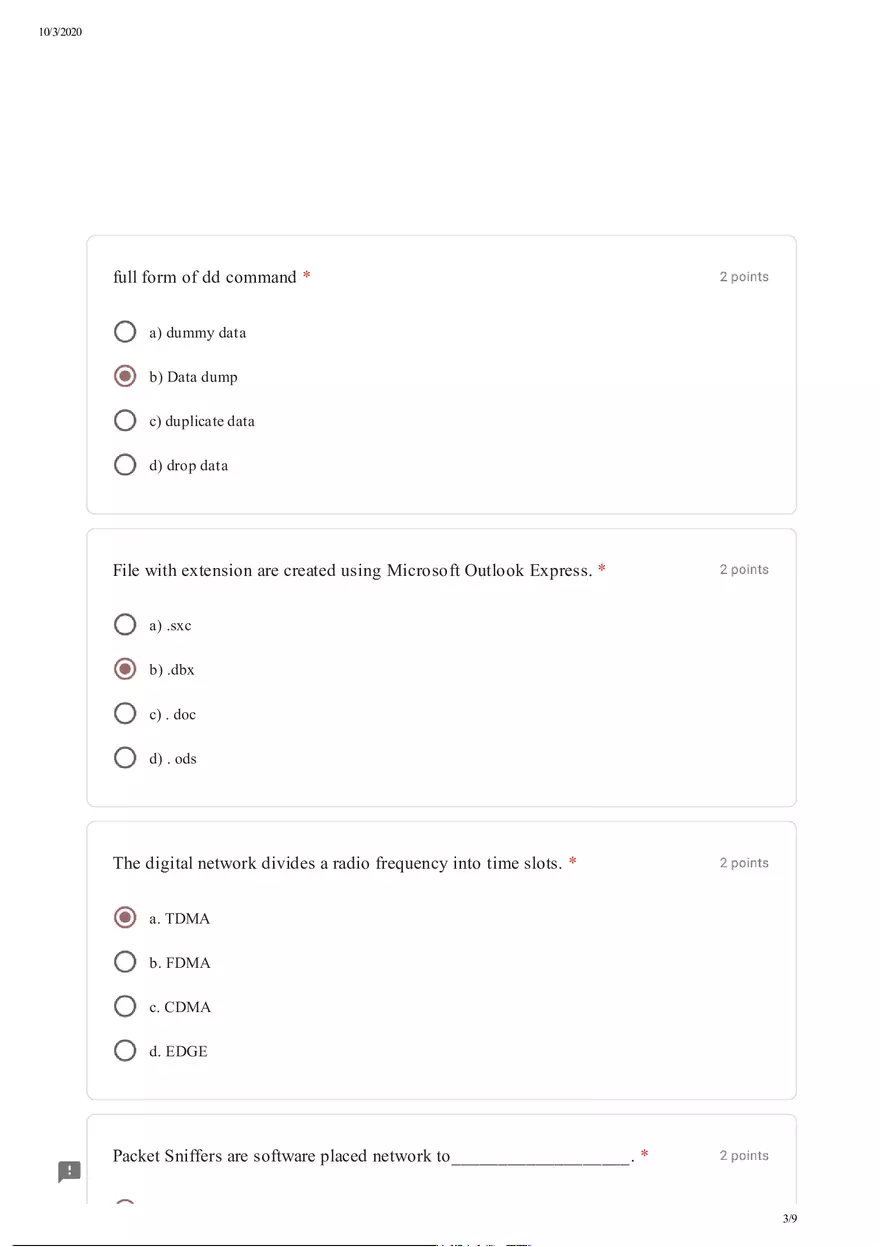This screenshot has width=880, height=1247.
Task: Select option d. EDGE
Action: 125,1050
